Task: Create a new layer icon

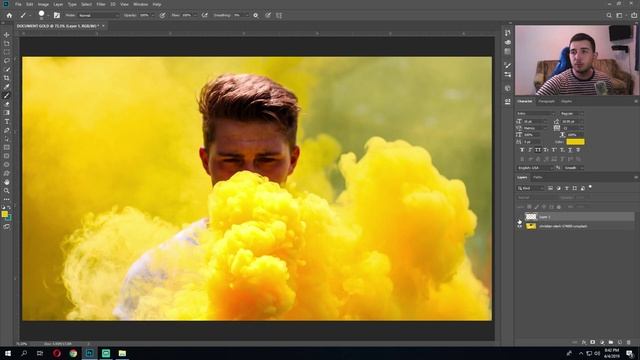Action: click(620, 342)
